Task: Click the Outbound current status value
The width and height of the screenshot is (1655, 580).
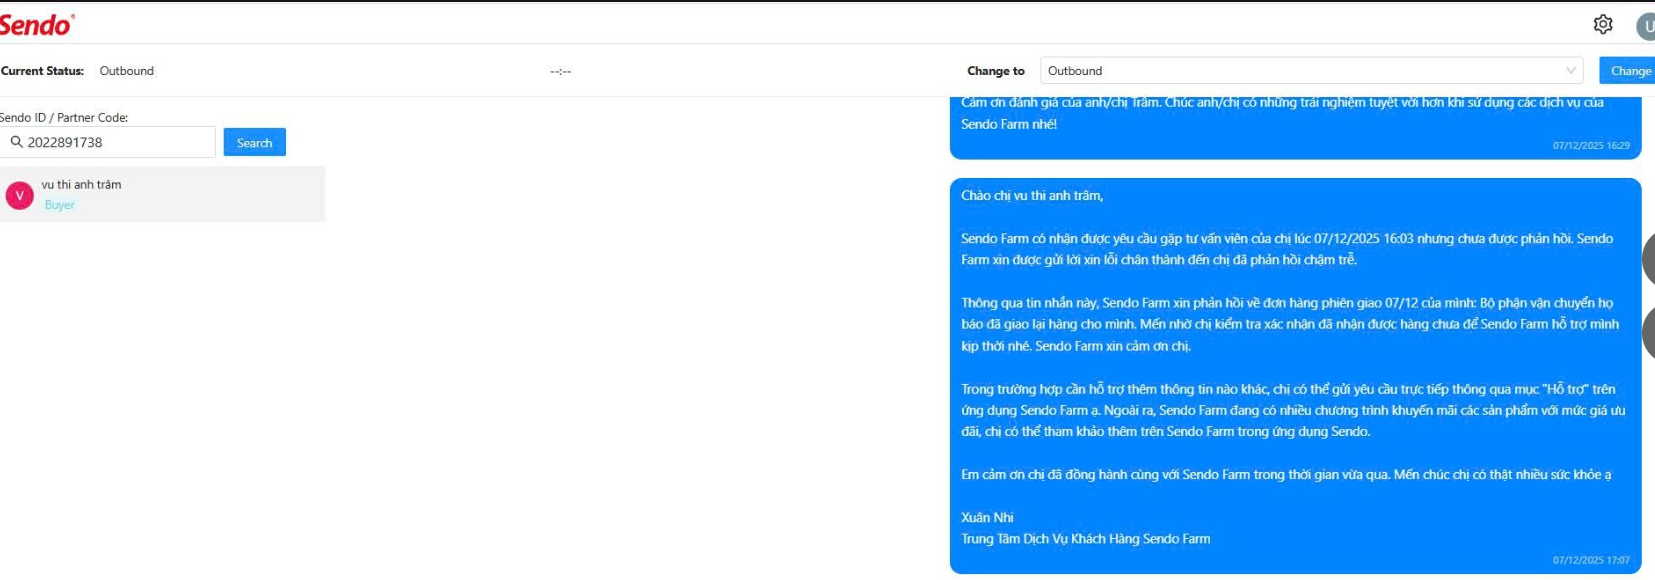Action: (x=126, y=71)
